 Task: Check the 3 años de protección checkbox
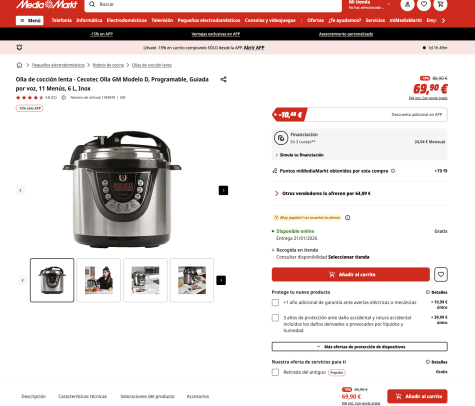pyautogui.click(x=275, y=318)
